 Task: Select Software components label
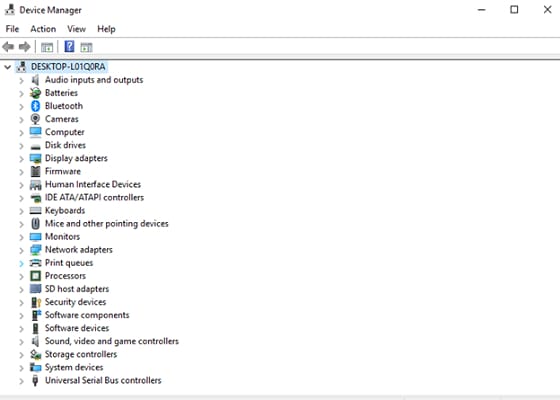click(87, 315)
